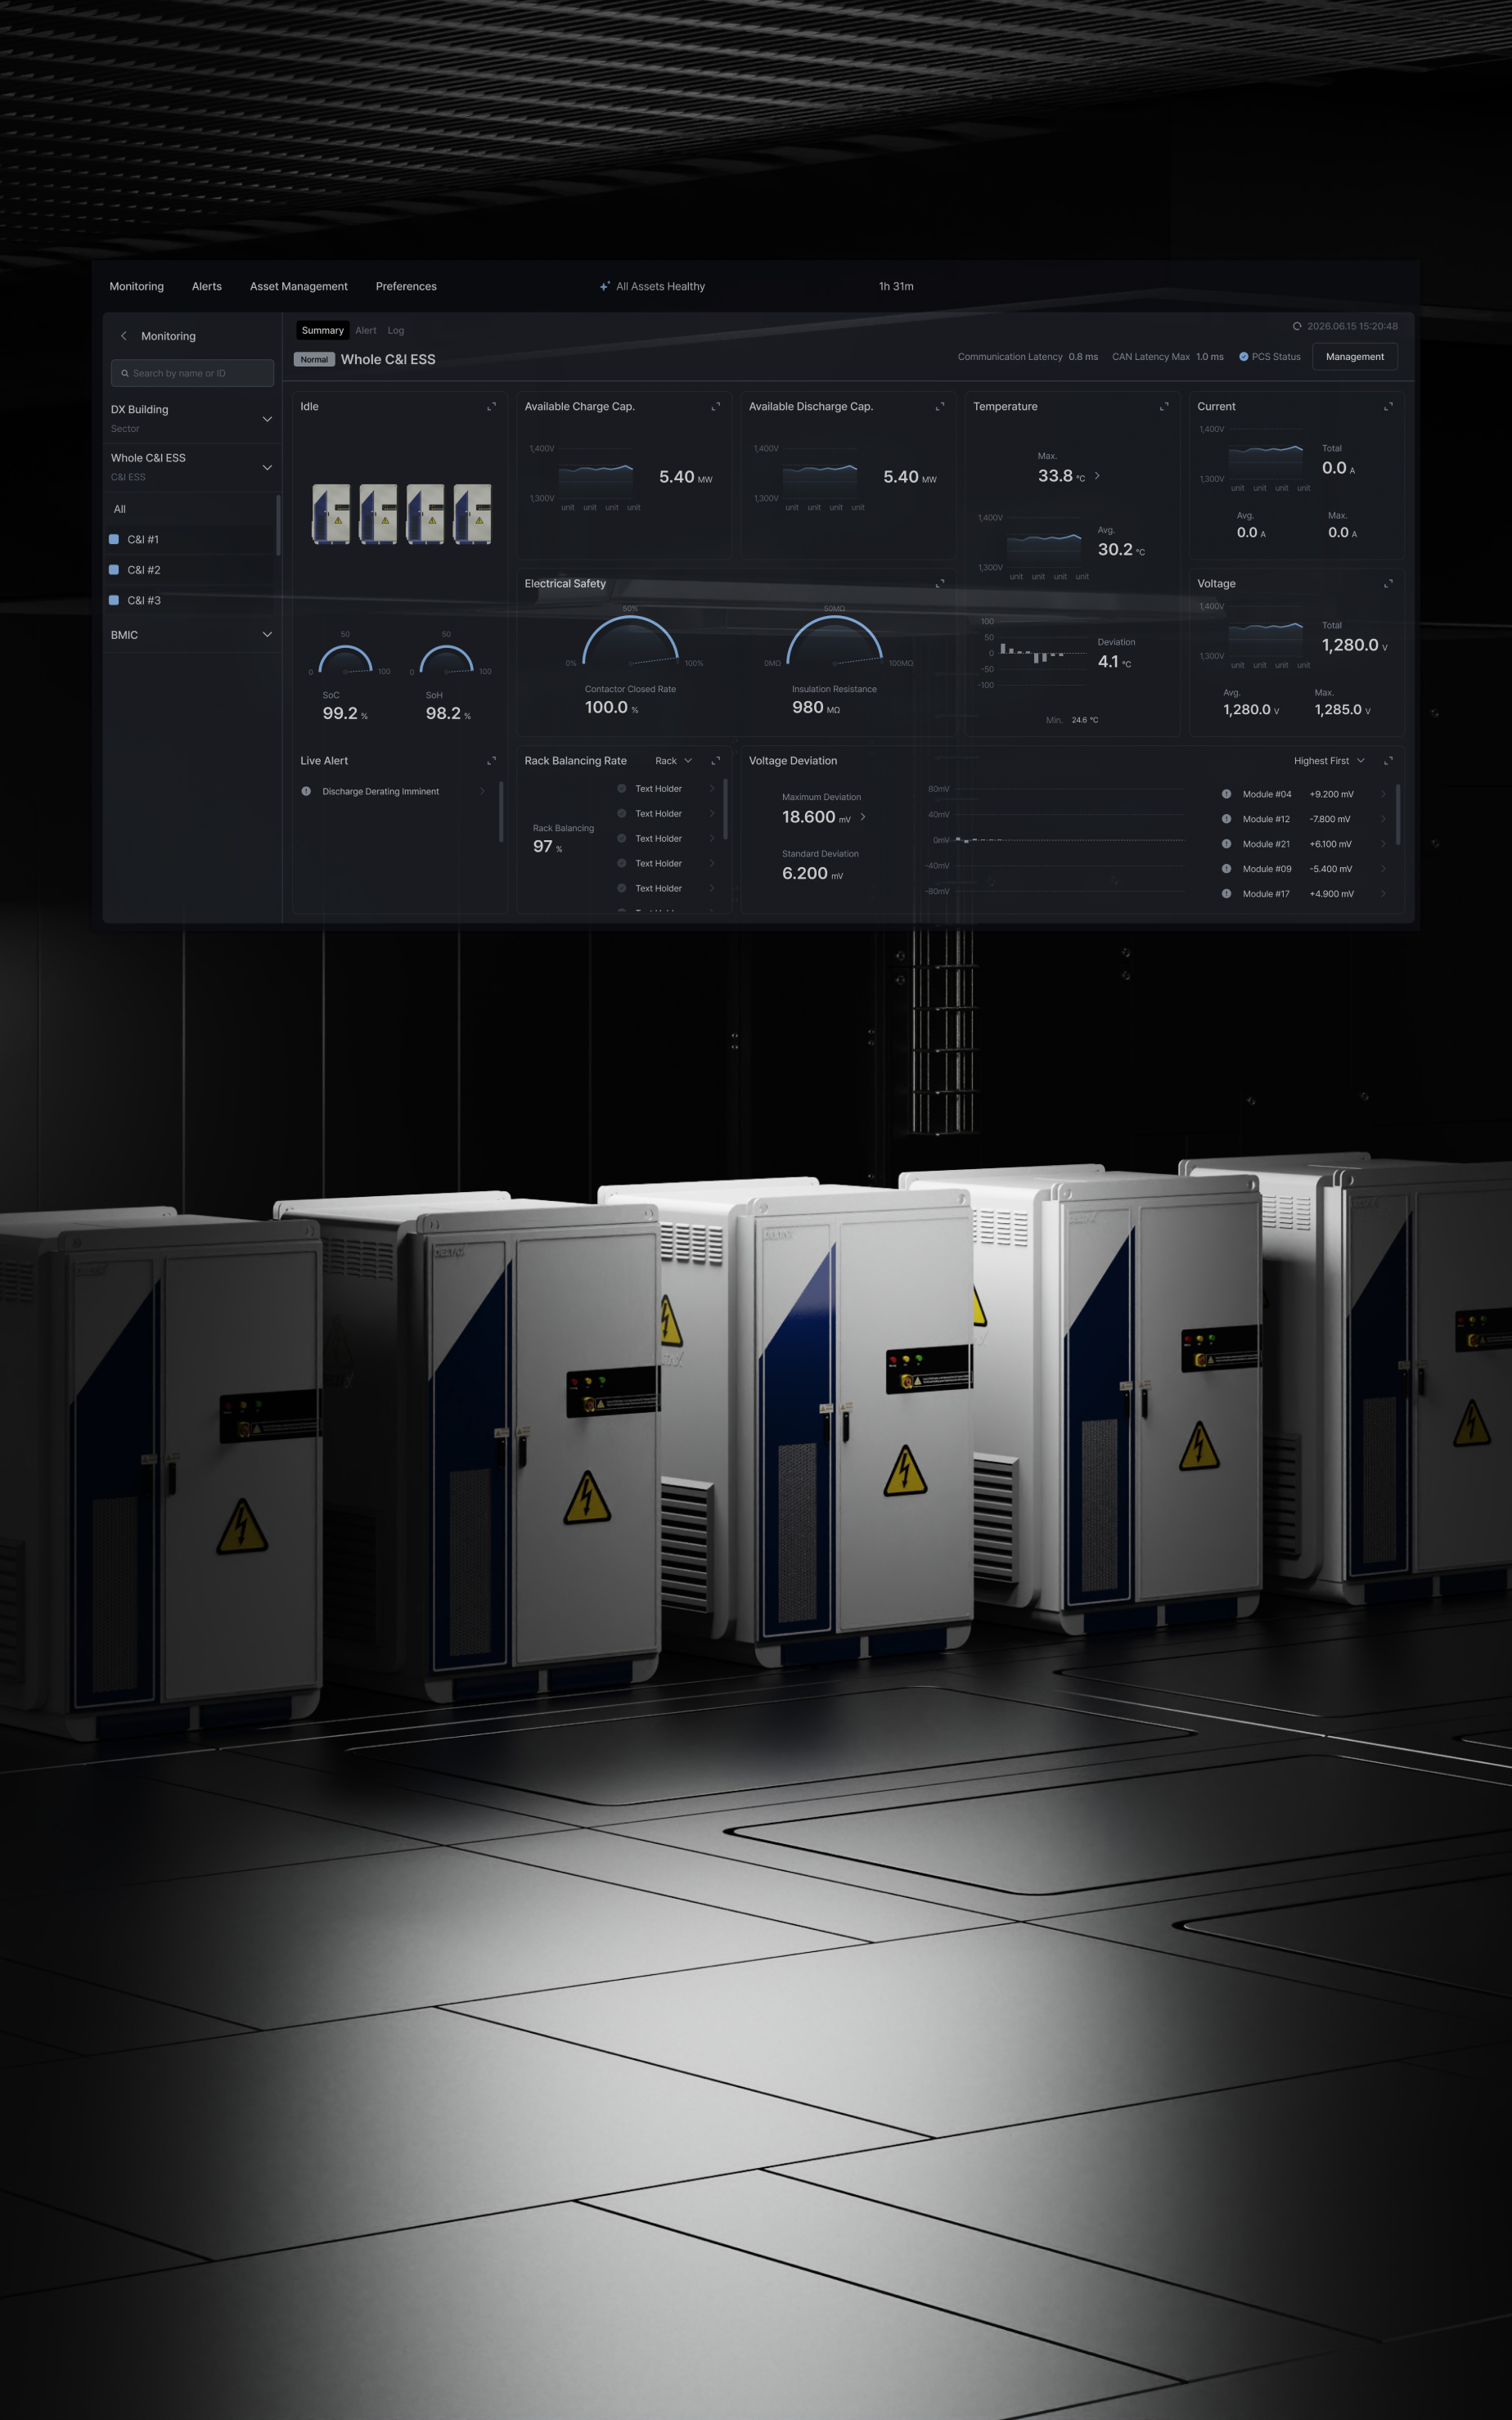The image size is (1512, 2420).
Task: Toggle the C&I #3 checkbox
Action: [x=114, y=600]
